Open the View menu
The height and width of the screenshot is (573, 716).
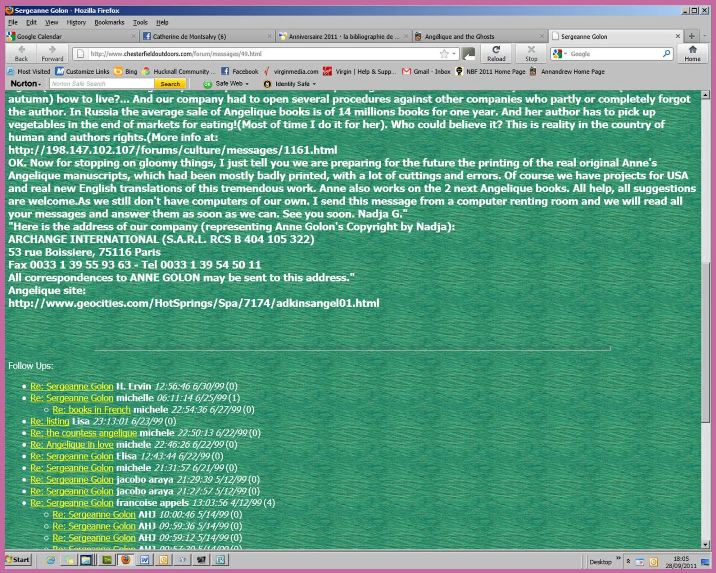[52, 22]
